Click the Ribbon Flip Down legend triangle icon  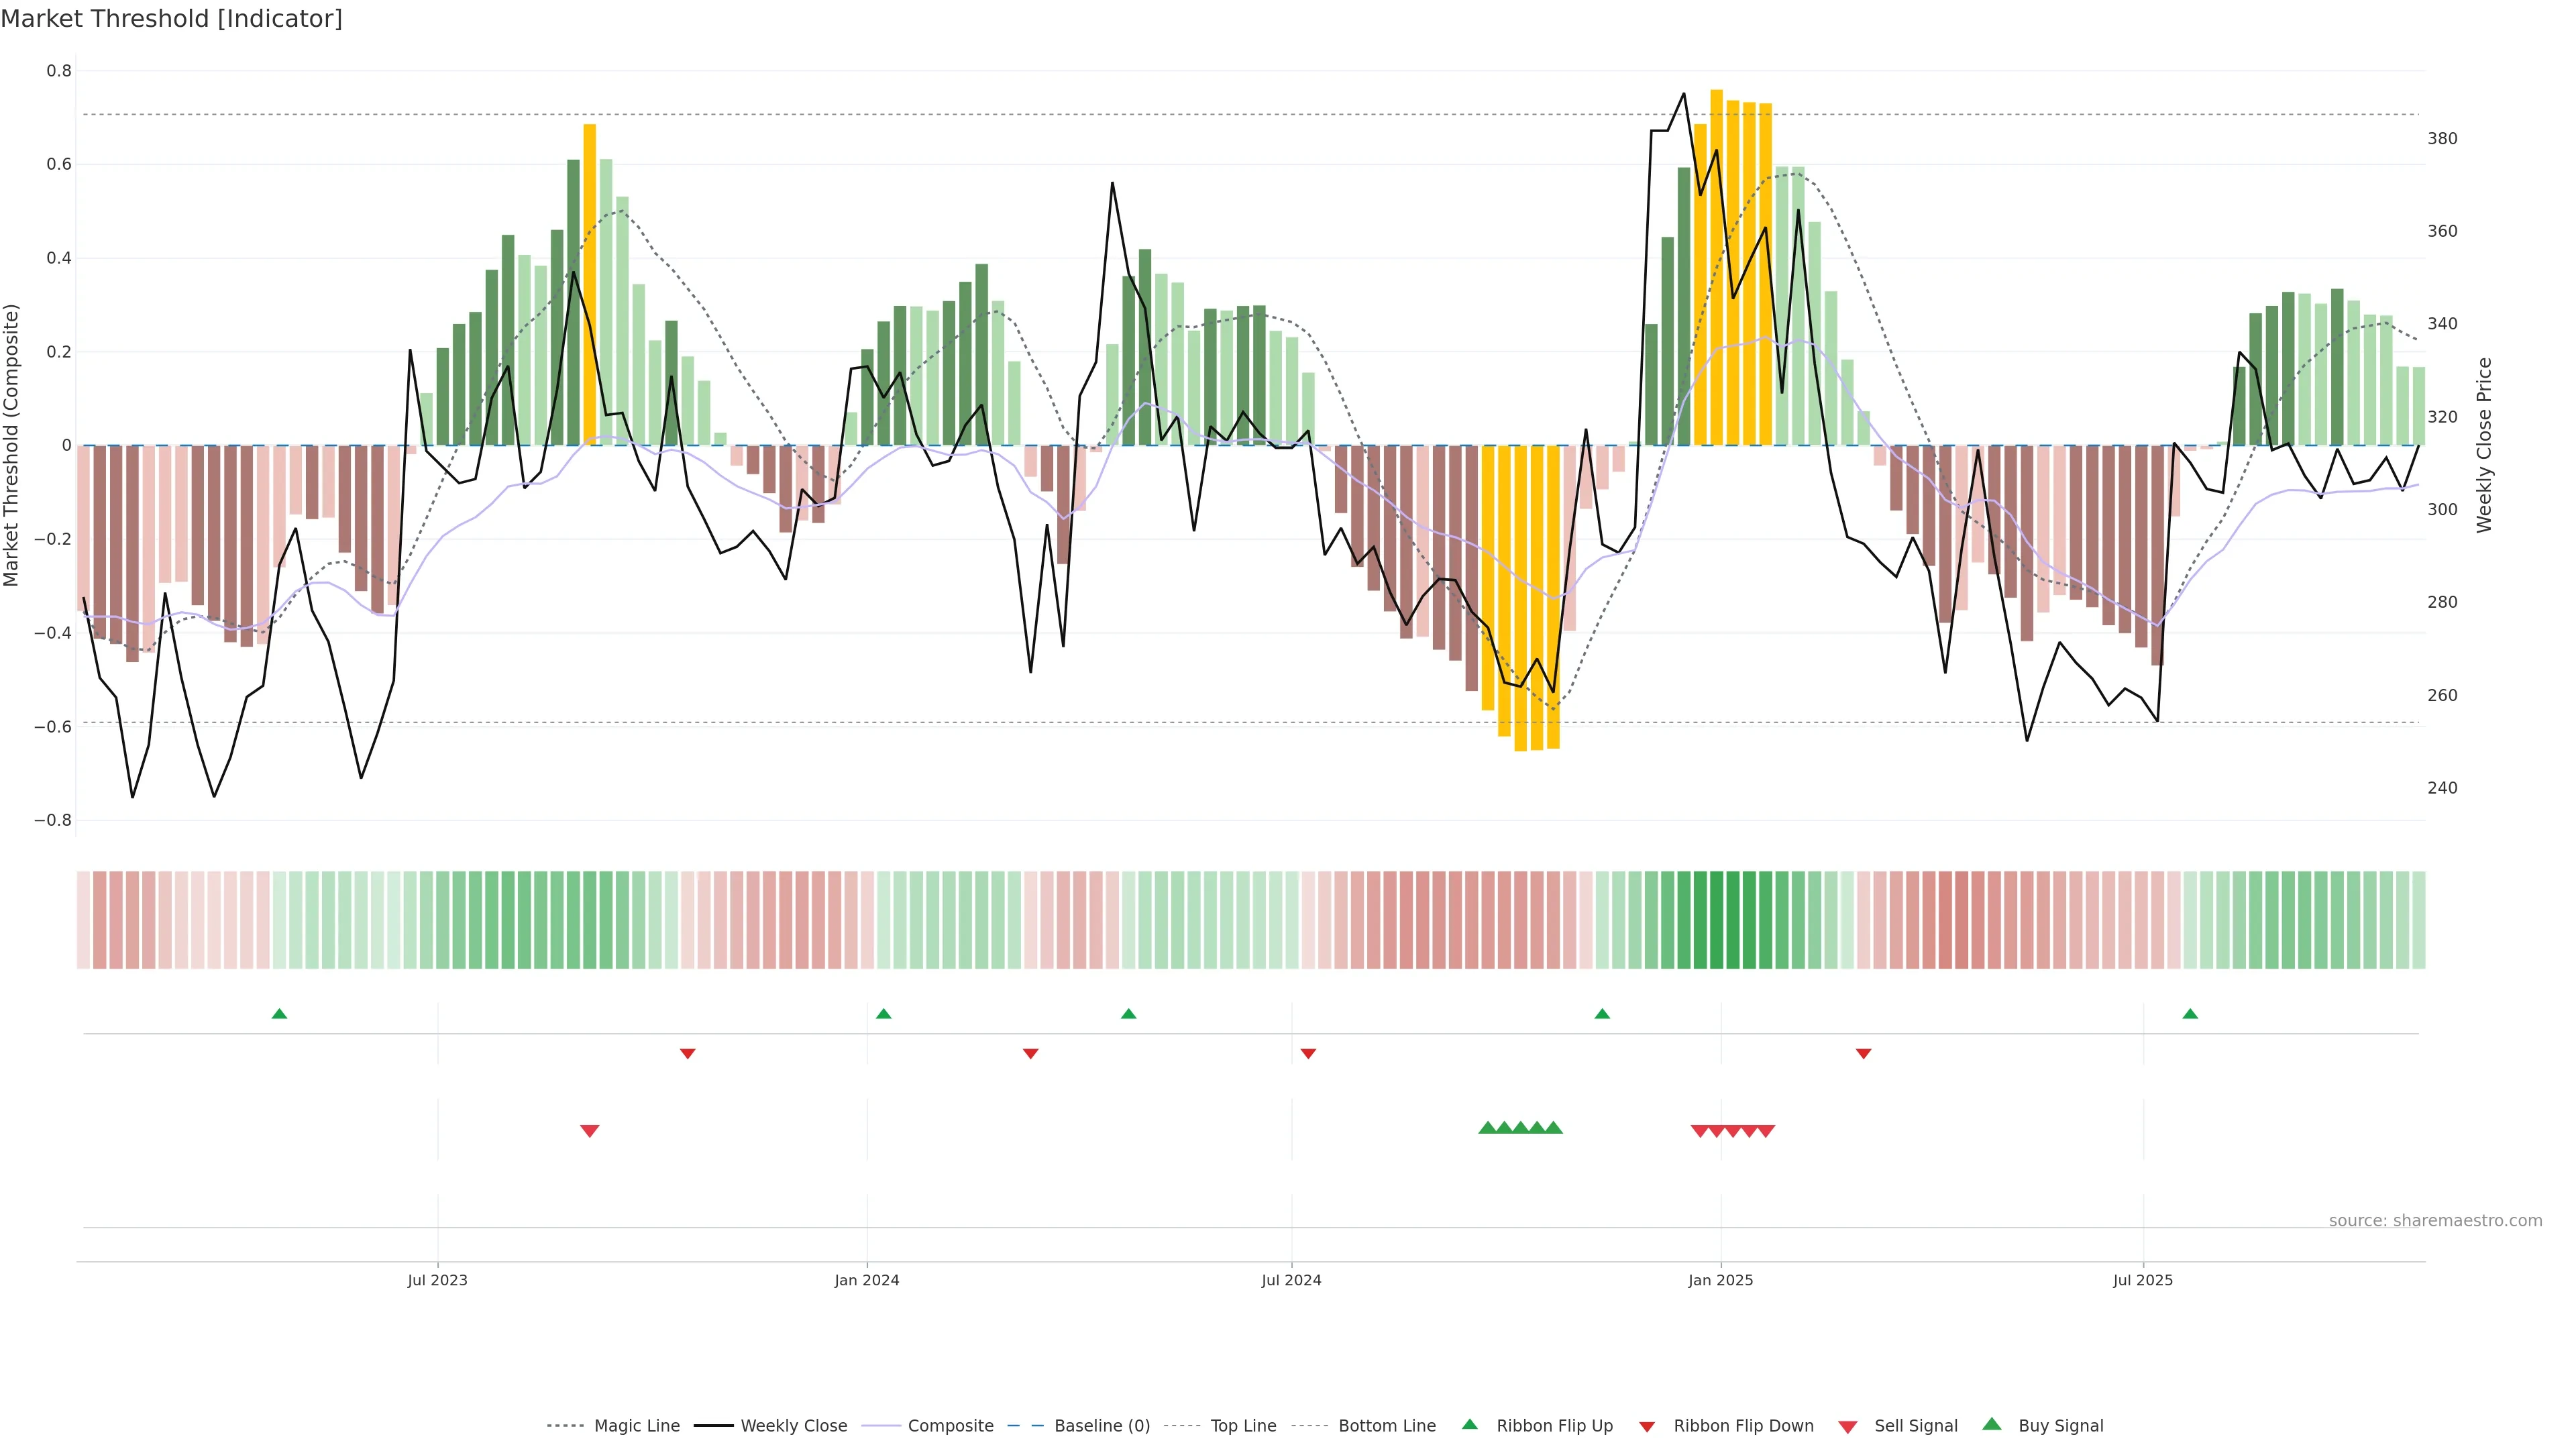1647,1426
